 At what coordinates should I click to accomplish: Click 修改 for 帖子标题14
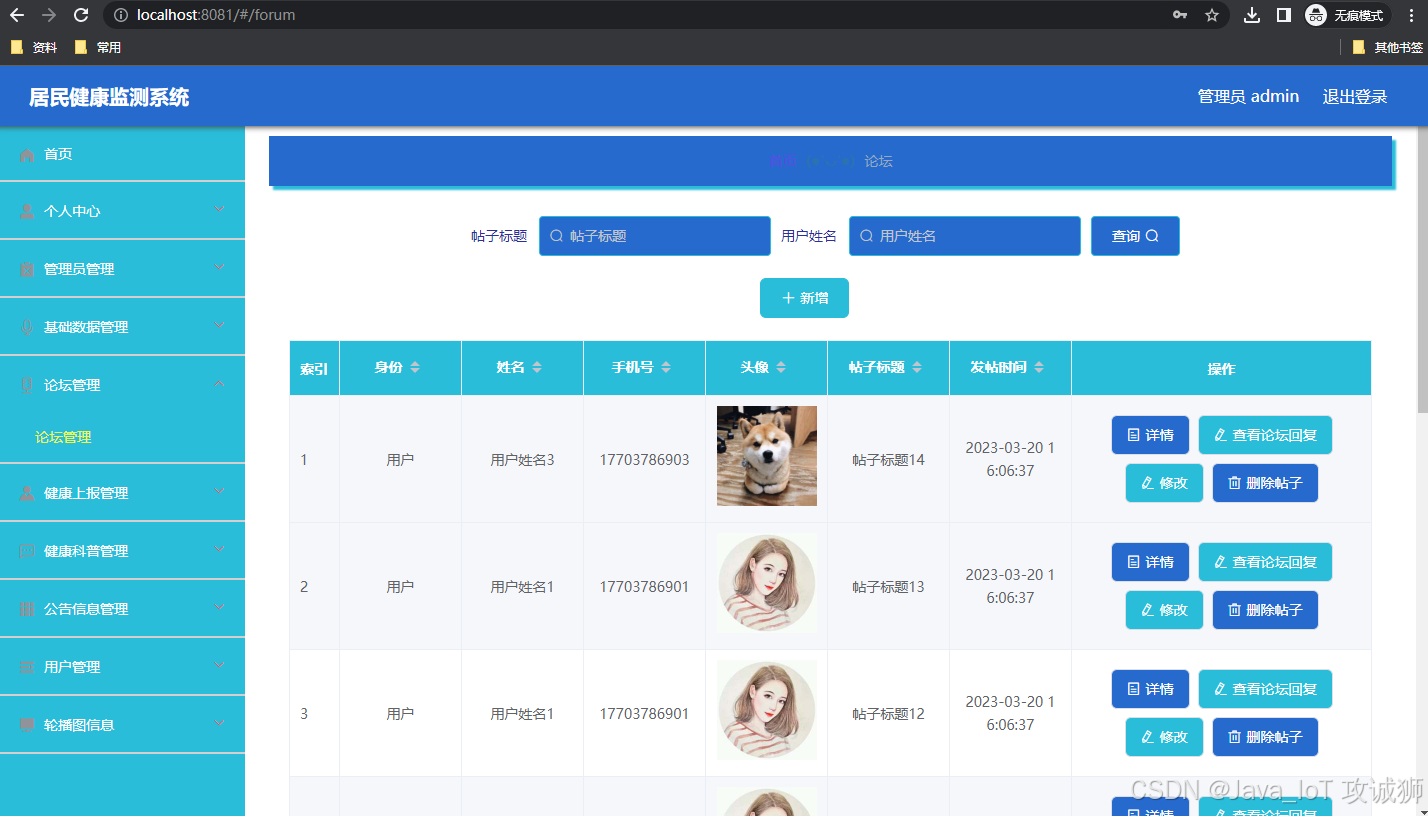[1164, 483]
